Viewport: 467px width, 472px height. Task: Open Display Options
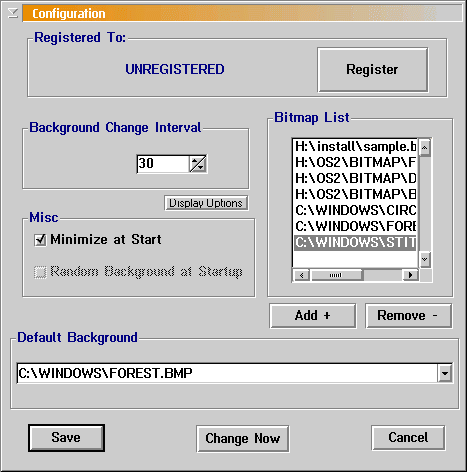point(206,203)
